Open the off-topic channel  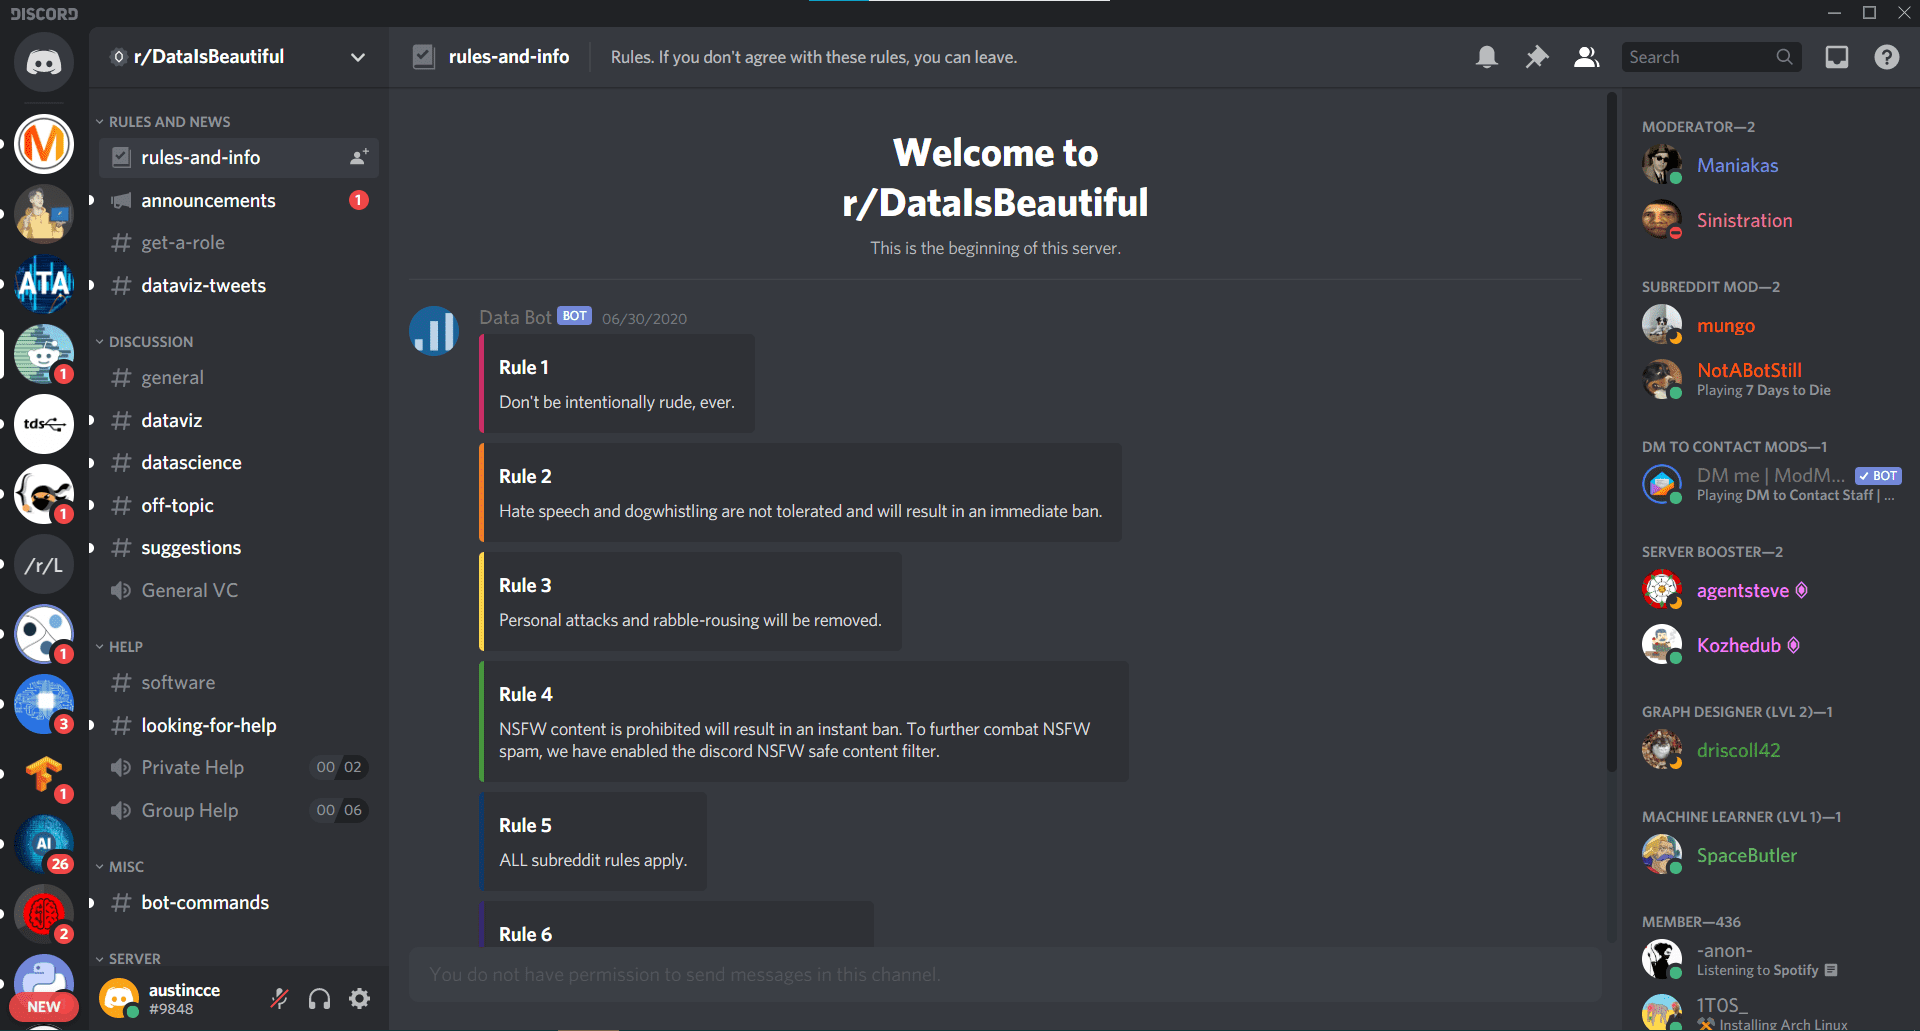tap(239, 505)
